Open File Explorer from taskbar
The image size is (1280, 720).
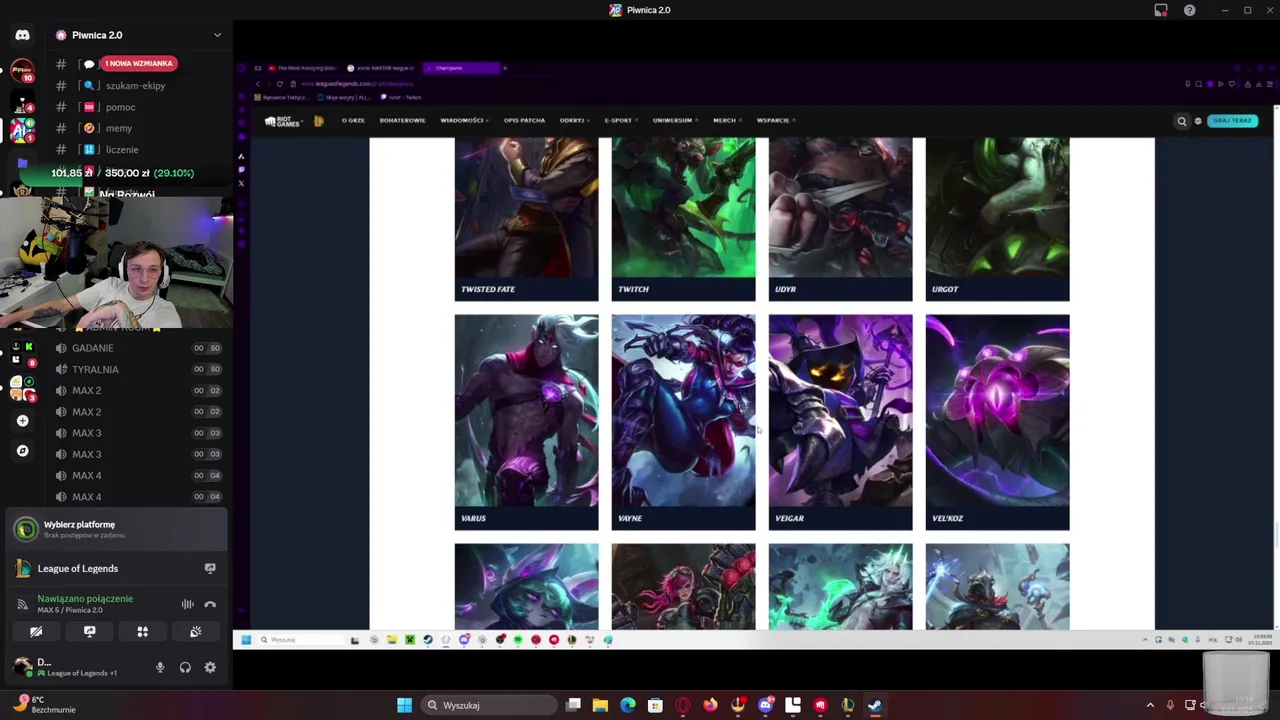[x=600, y=705]
